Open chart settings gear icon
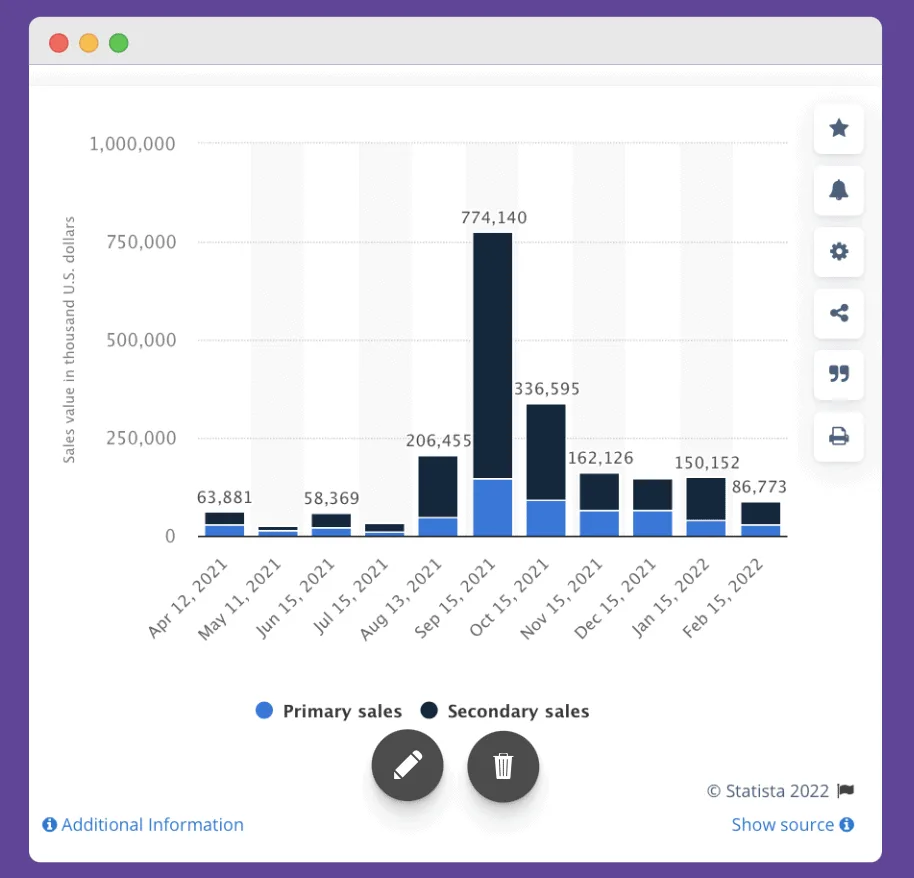The width and height of the screenshot is (914, 878). (x=839, y=252)
